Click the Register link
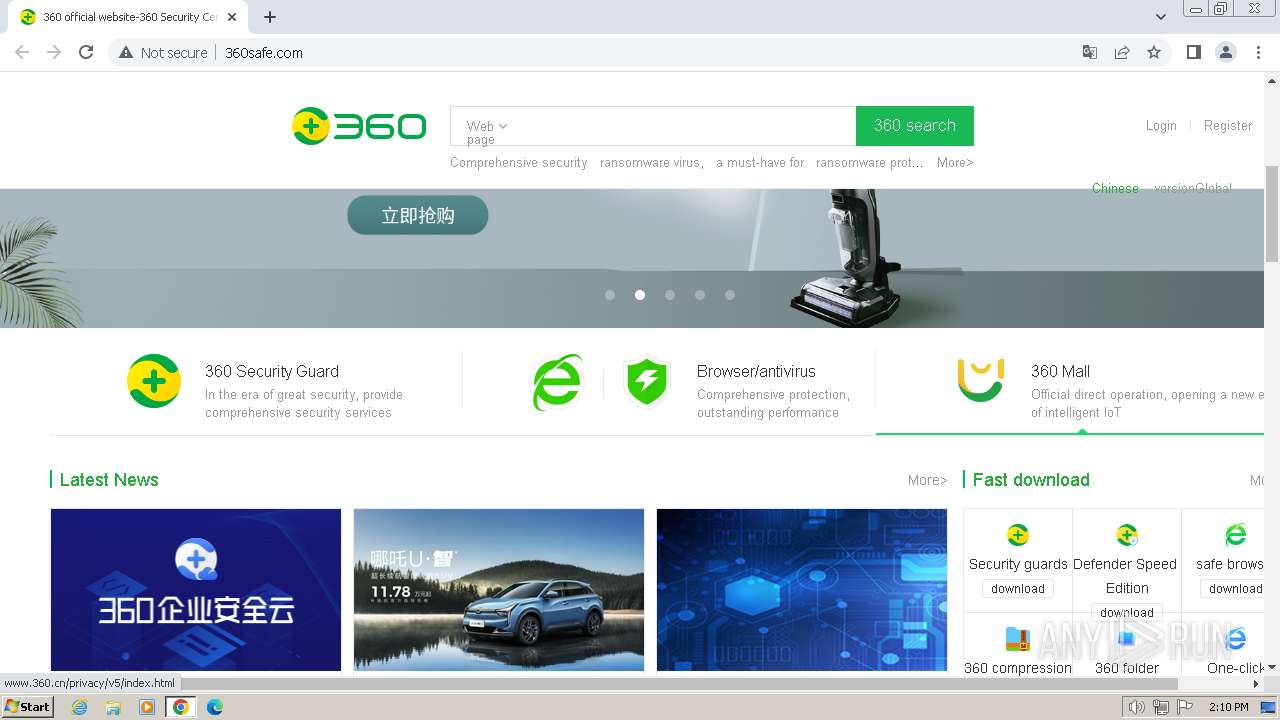 click(1228, 125)
